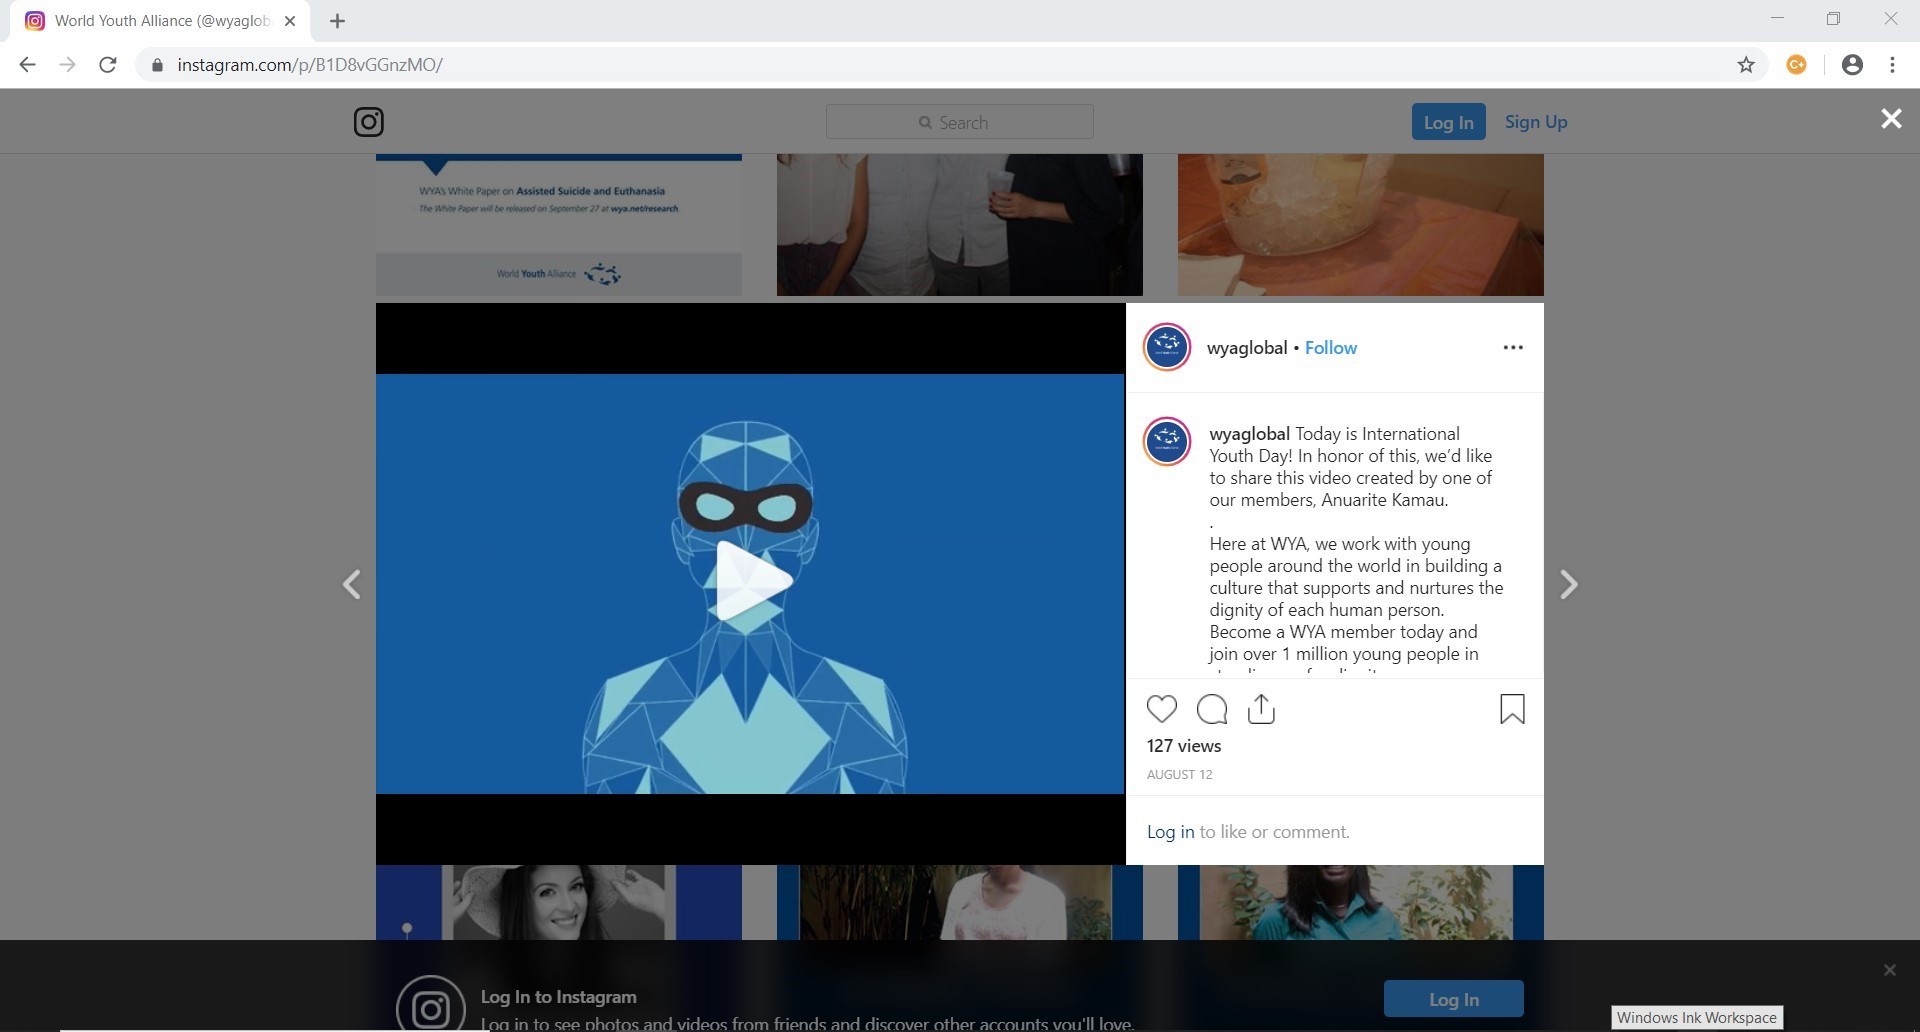The image size is (1920, 1032).
Task: Click the Sign Up link
Action: click(x=1535, y=122)
